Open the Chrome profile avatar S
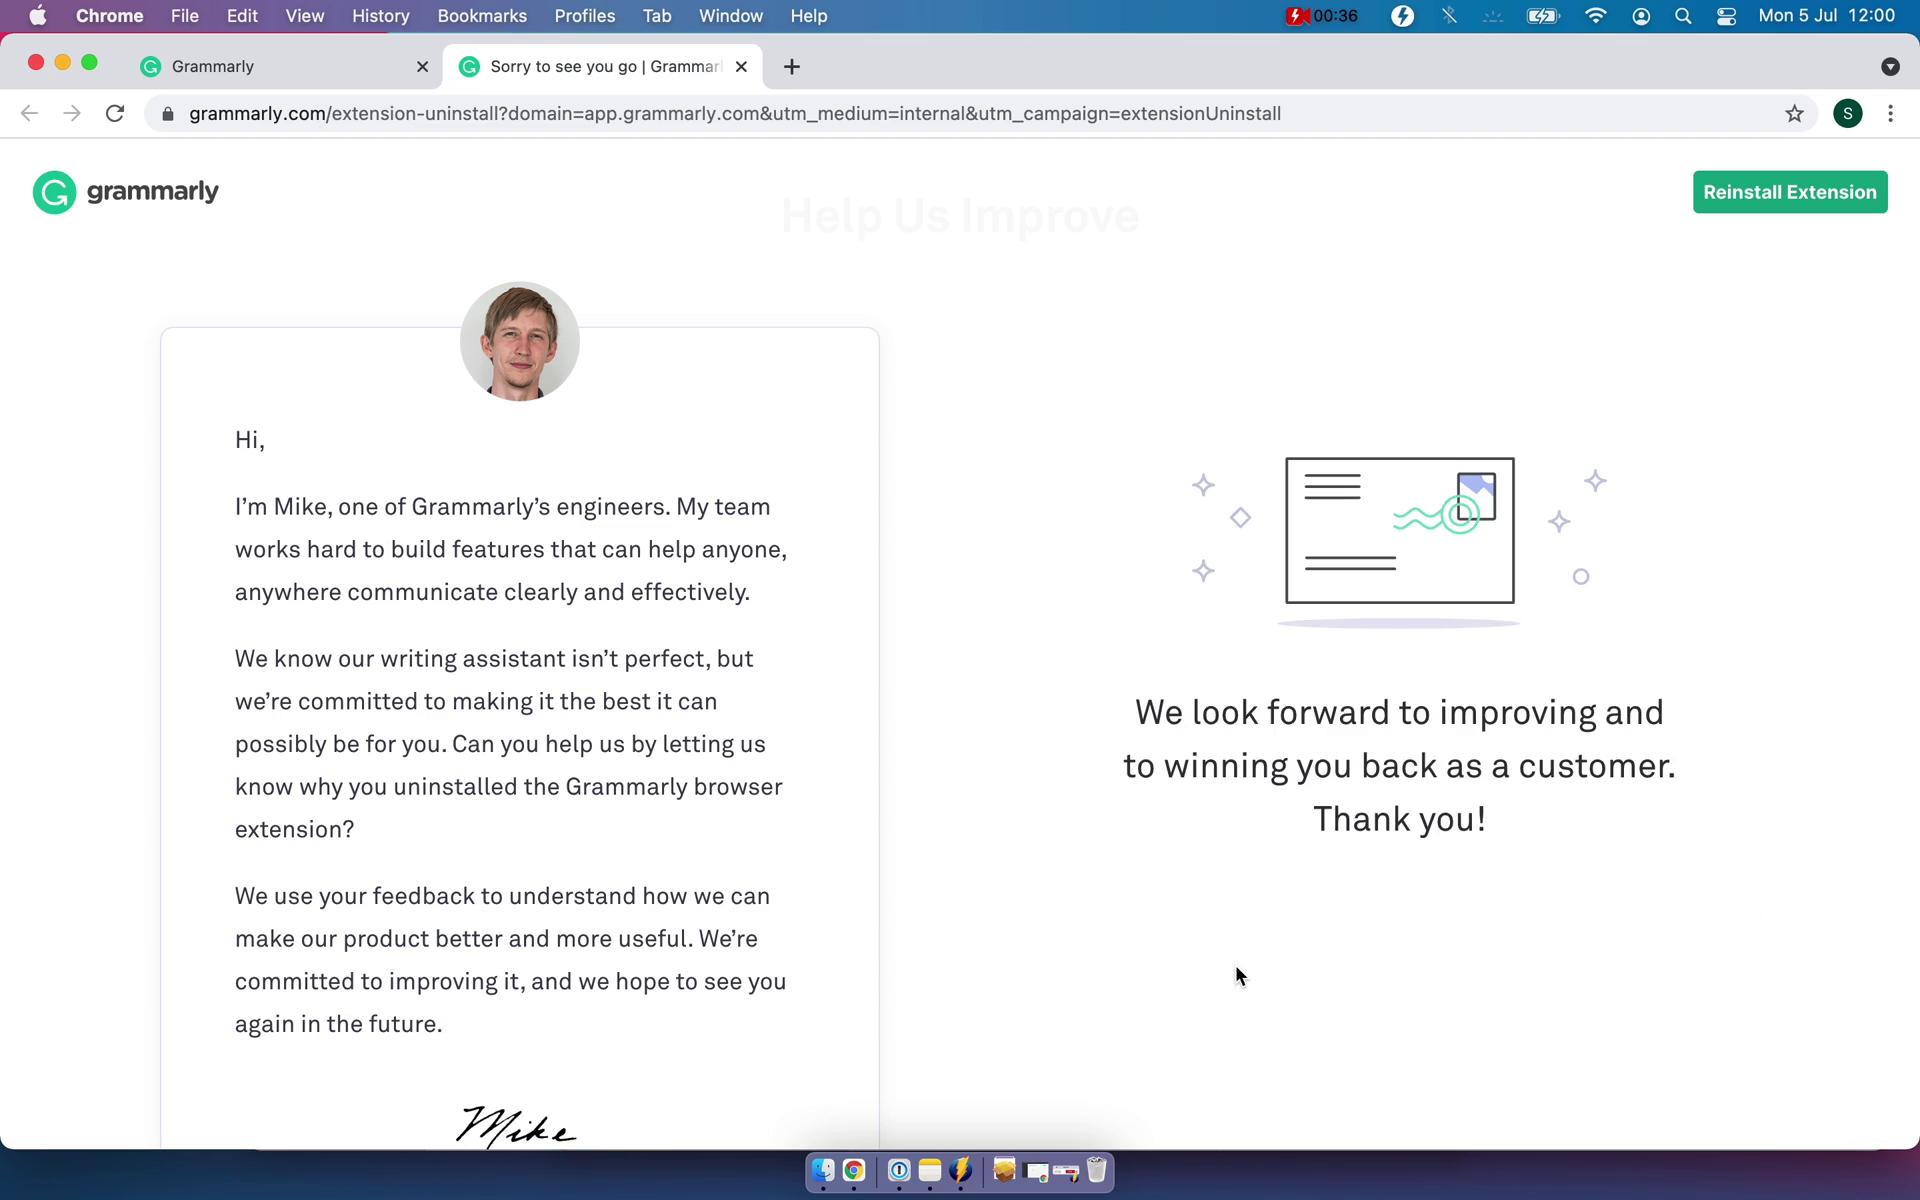 [1848, 114]
